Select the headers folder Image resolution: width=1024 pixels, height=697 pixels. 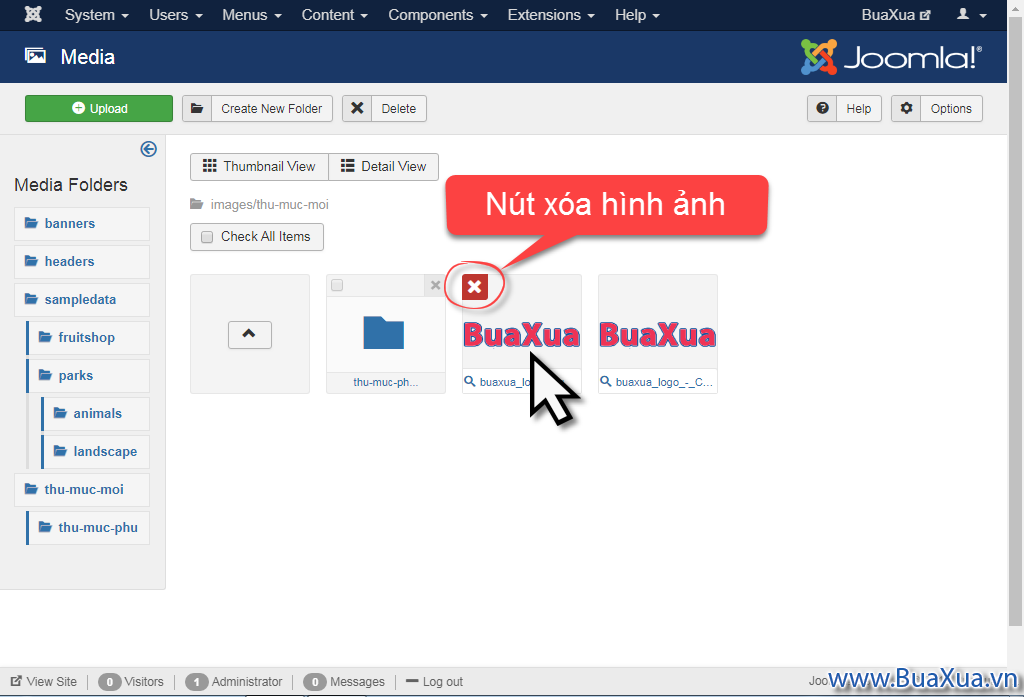coord(82,261)
